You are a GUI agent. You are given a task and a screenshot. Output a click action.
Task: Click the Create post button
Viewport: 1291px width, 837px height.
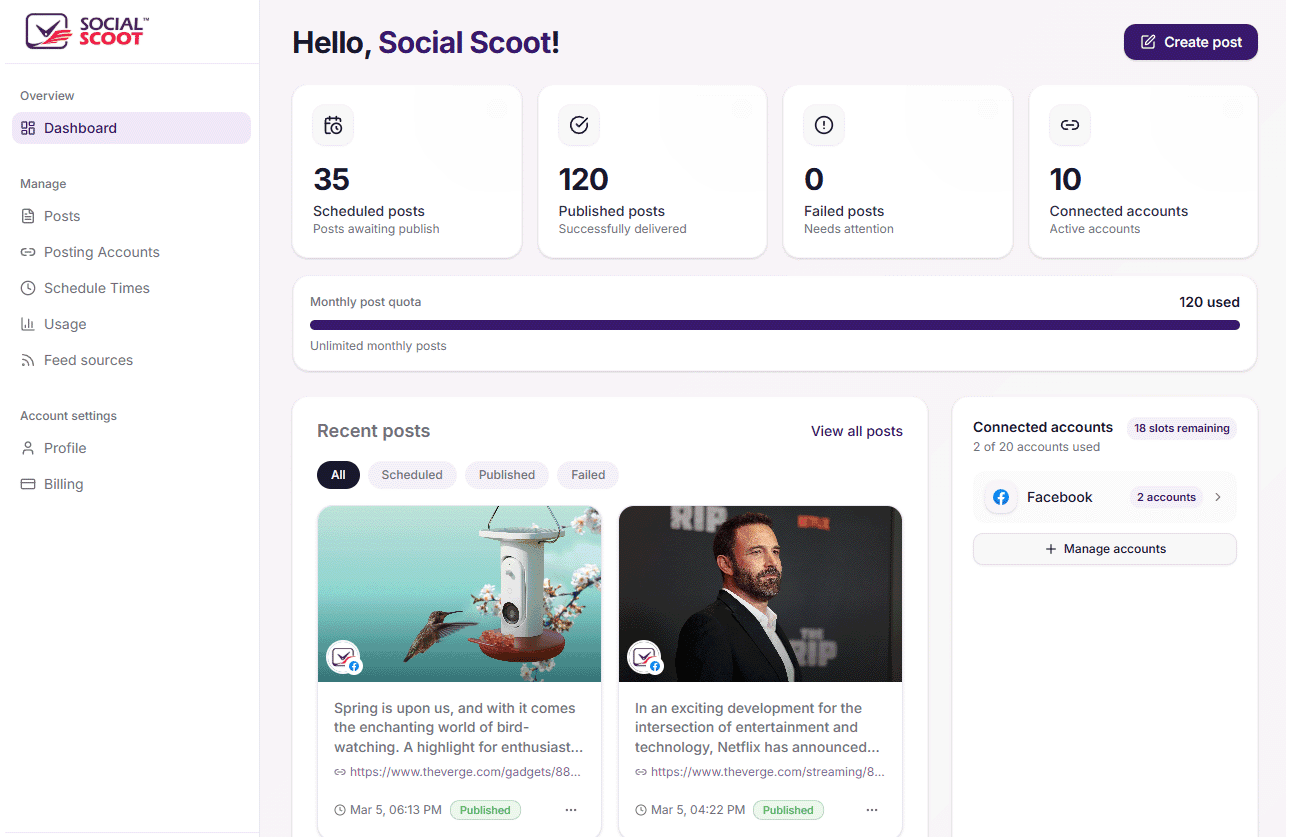pyautogui.click(x=1190, y=42)
